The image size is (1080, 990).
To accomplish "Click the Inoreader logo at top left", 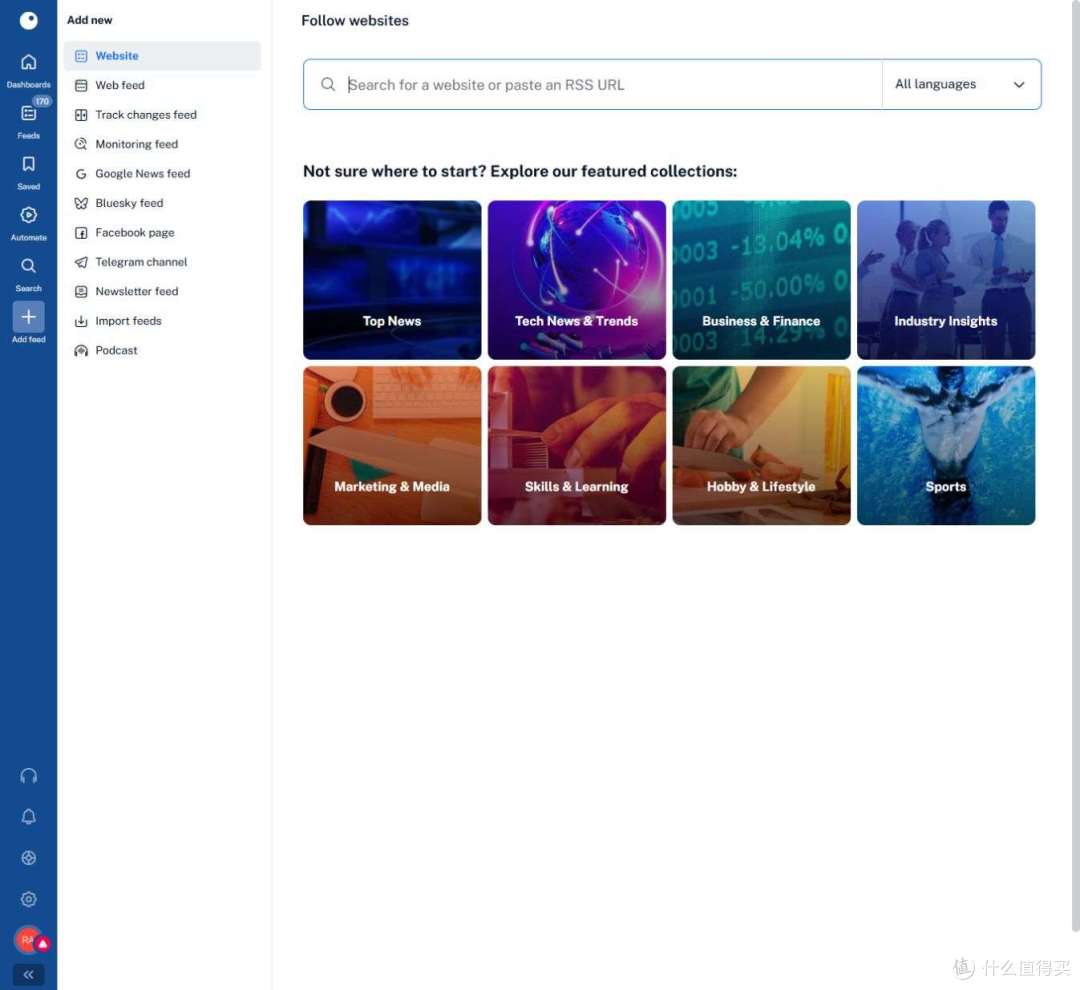I will tap(28, 21).
